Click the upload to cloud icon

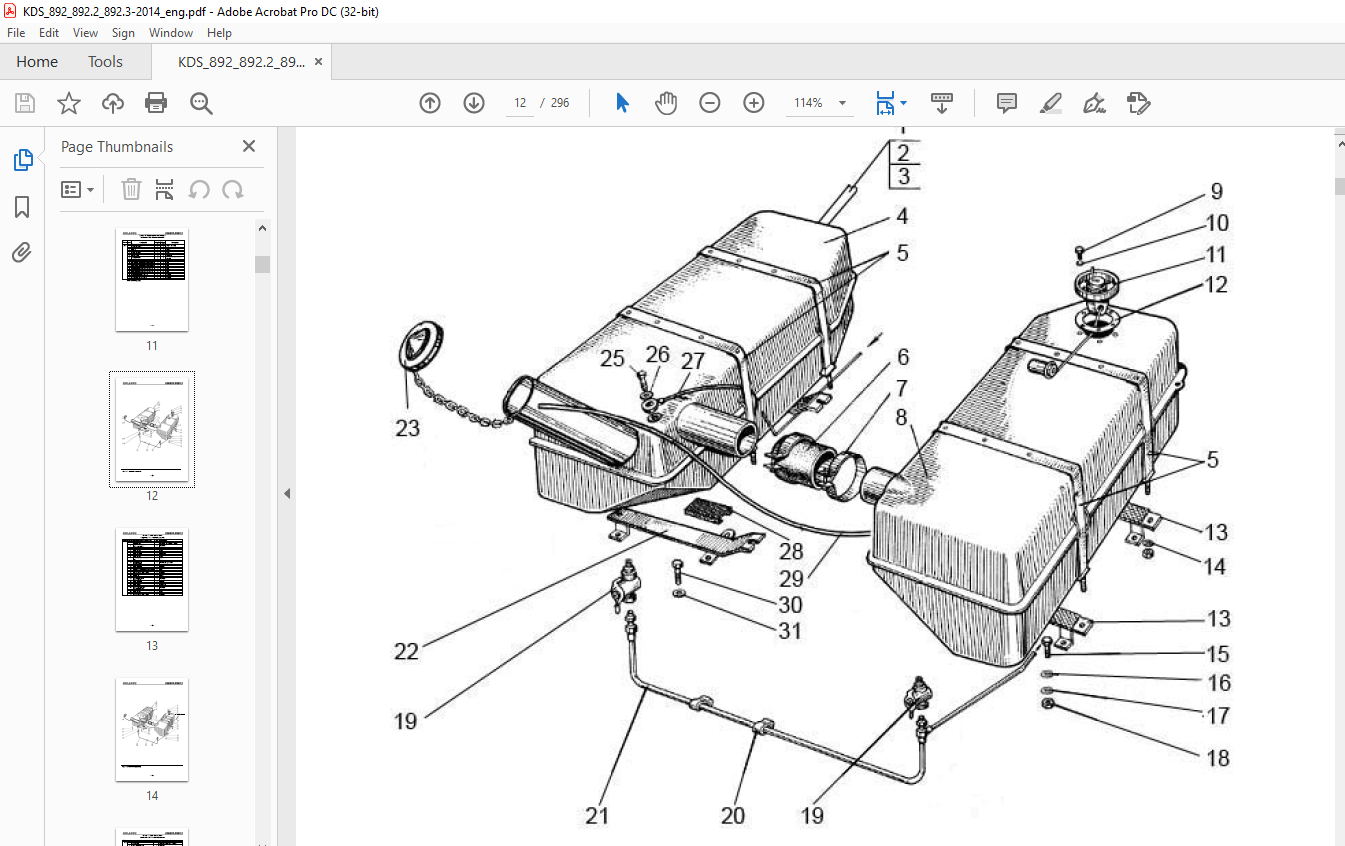coord(113,103)
